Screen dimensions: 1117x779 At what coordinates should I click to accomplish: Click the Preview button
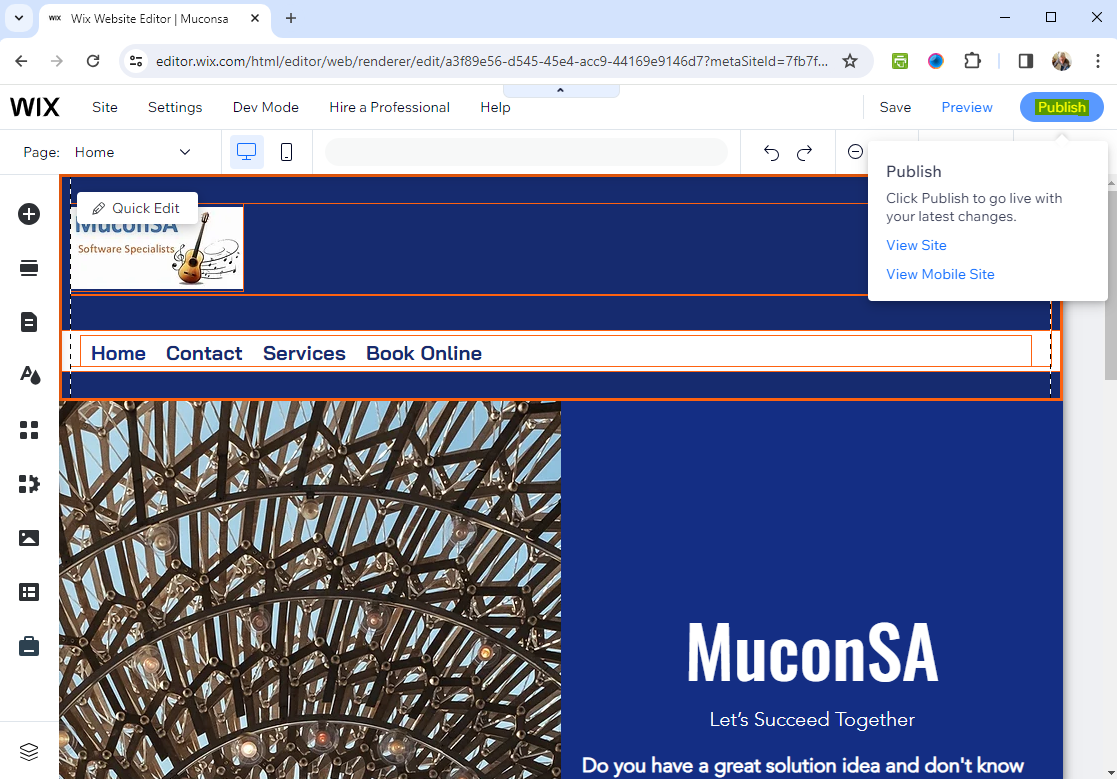coord(967,108)
